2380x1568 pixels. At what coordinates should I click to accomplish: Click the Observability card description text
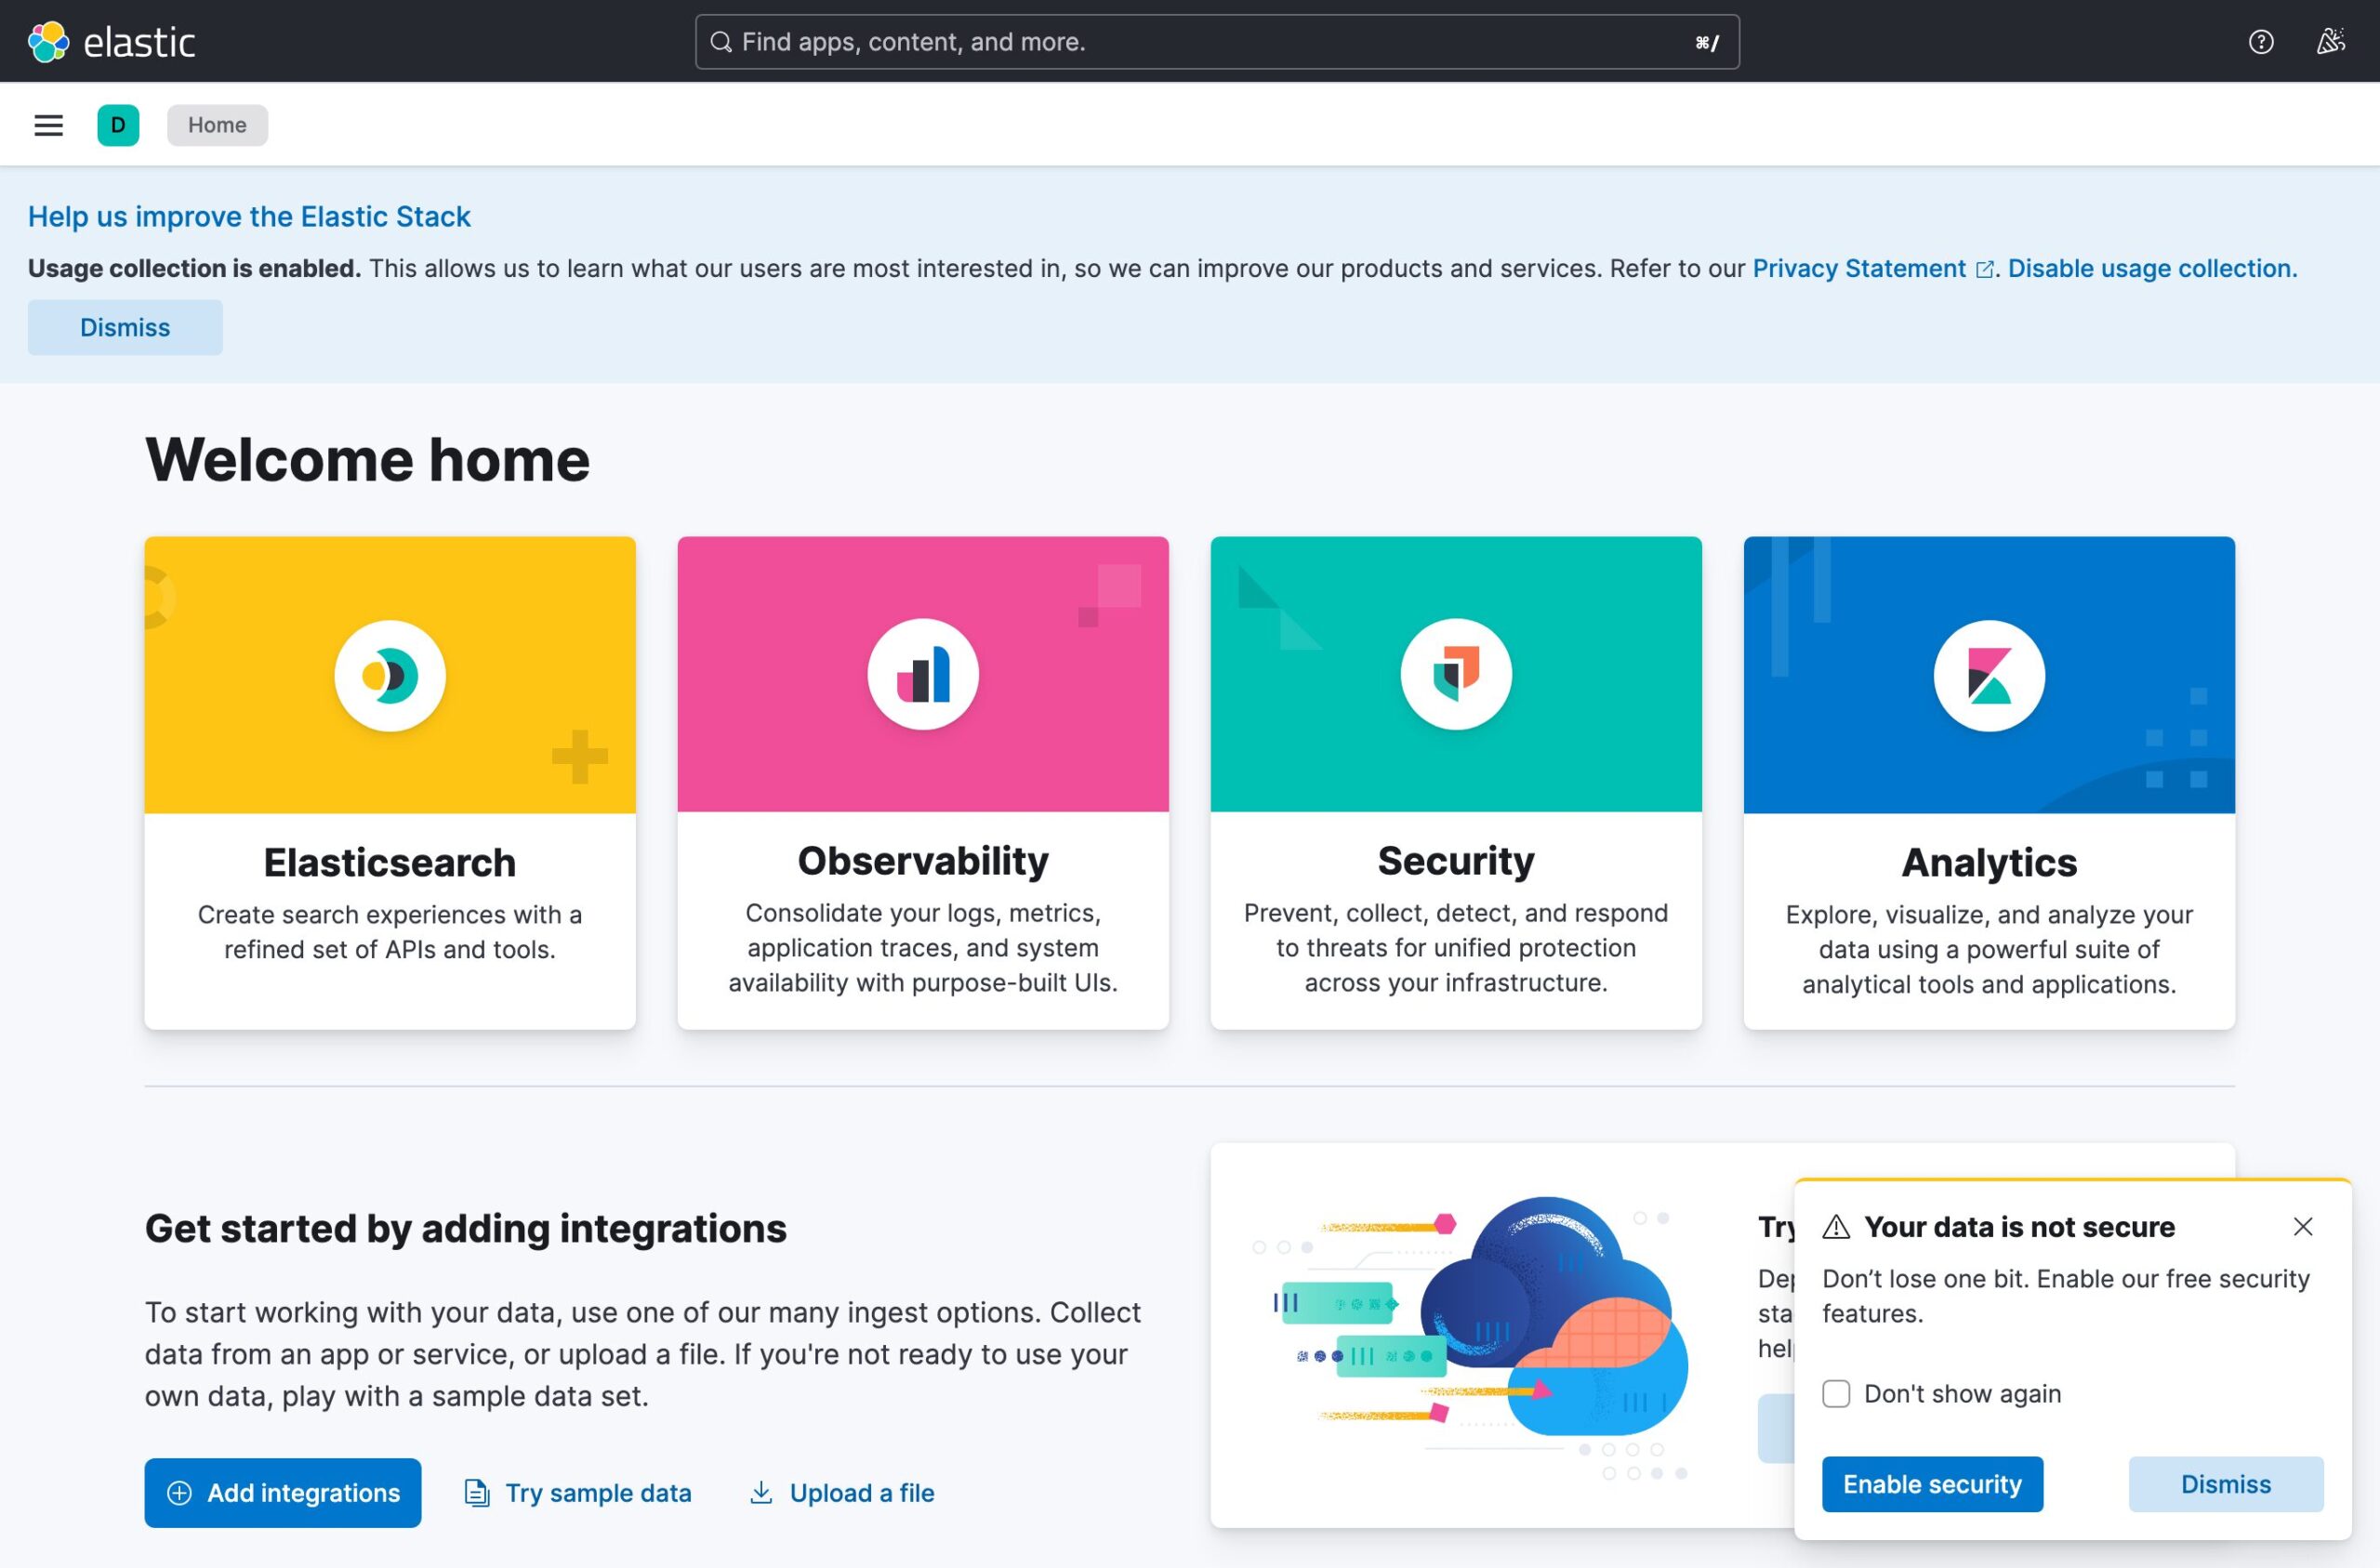923,948
